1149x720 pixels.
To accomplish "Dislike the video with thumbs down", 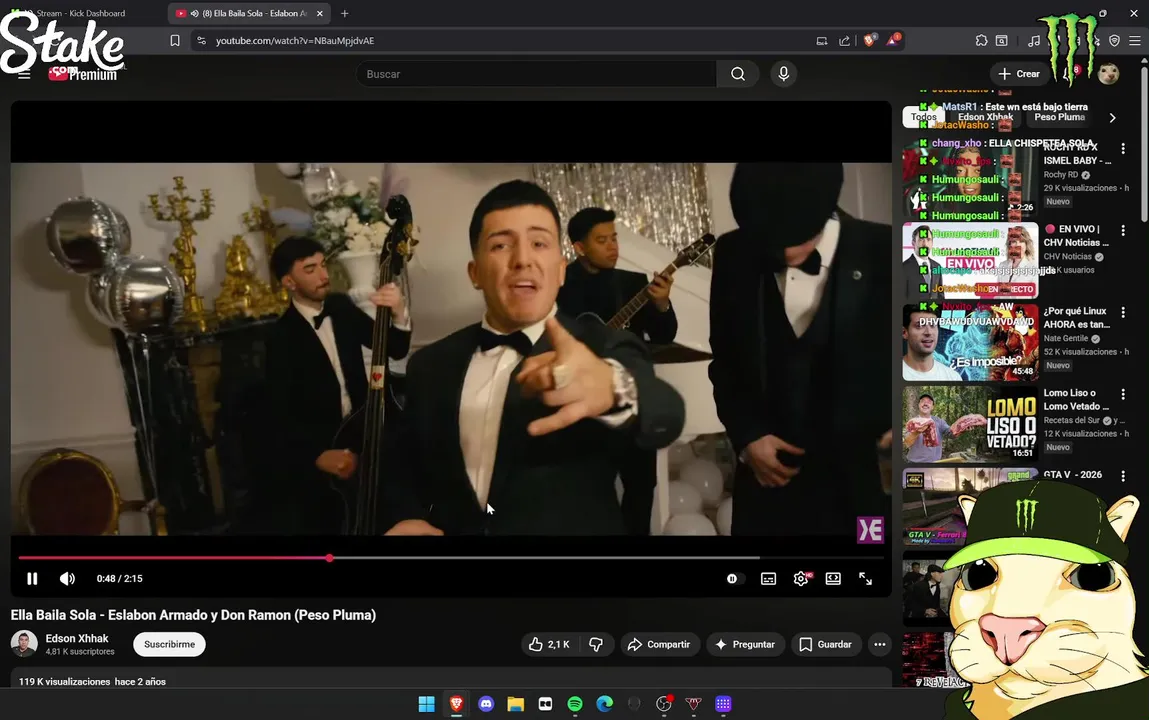I will point(596,645).
